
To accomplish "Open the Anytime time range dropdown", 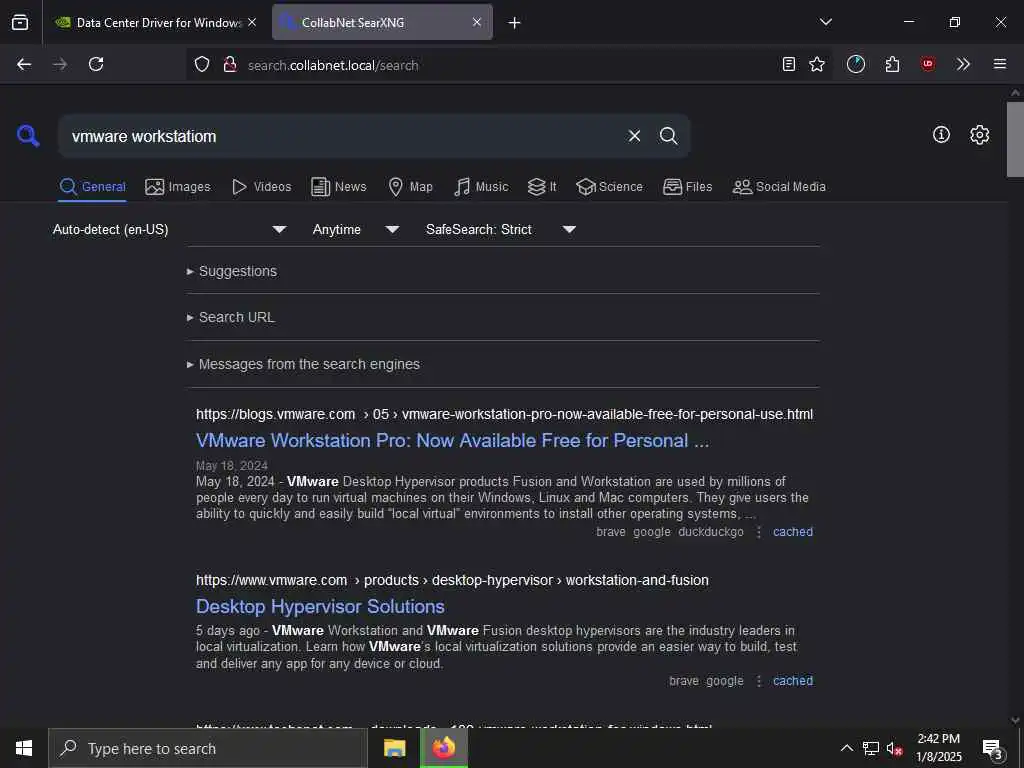I will click(356, 229).
